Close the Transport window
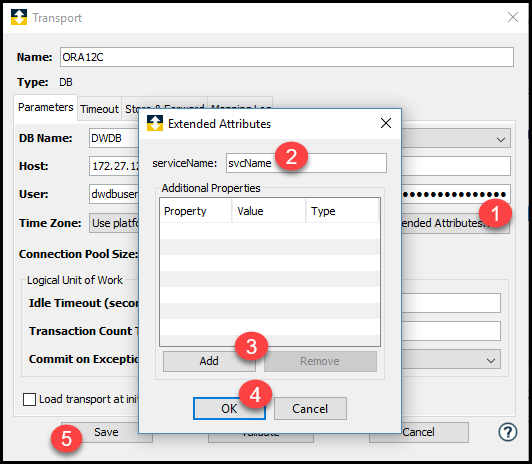Screen dimensions: 532x464 [513, 17]
